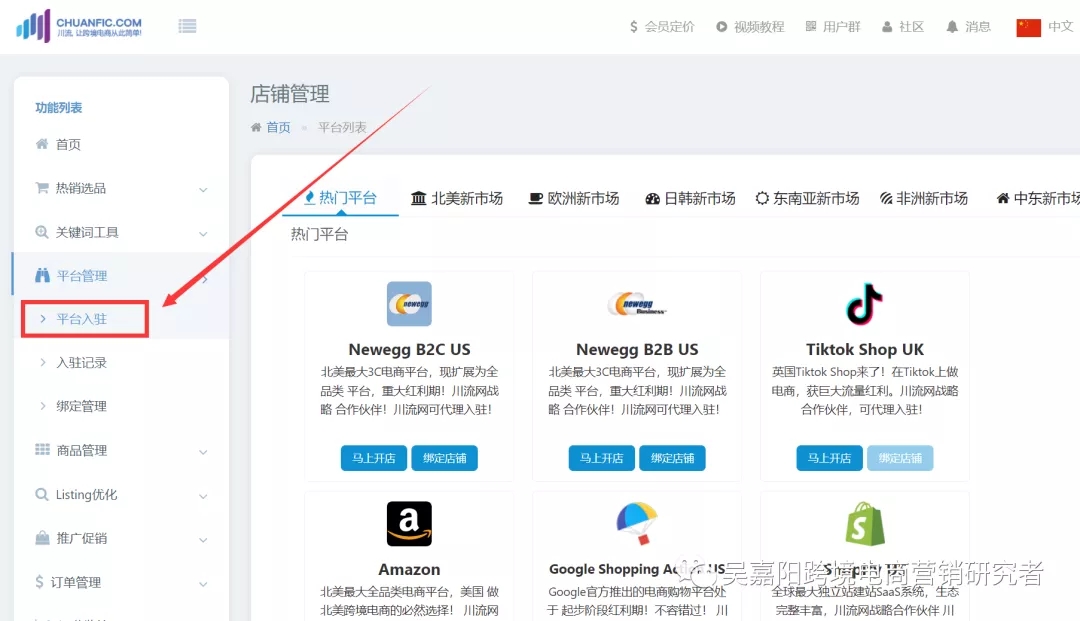This screenshot has width=1080, height=621.
Task: Click the Amazon logo
Action: (x=409, y=523)
